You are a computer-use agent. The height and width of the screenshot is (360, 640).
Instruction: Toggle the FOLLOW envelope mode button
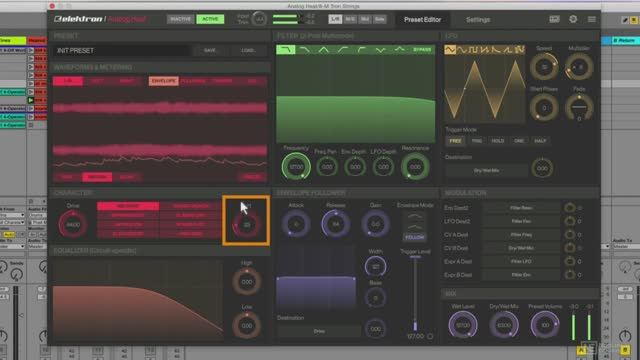(x=414, y=237)
